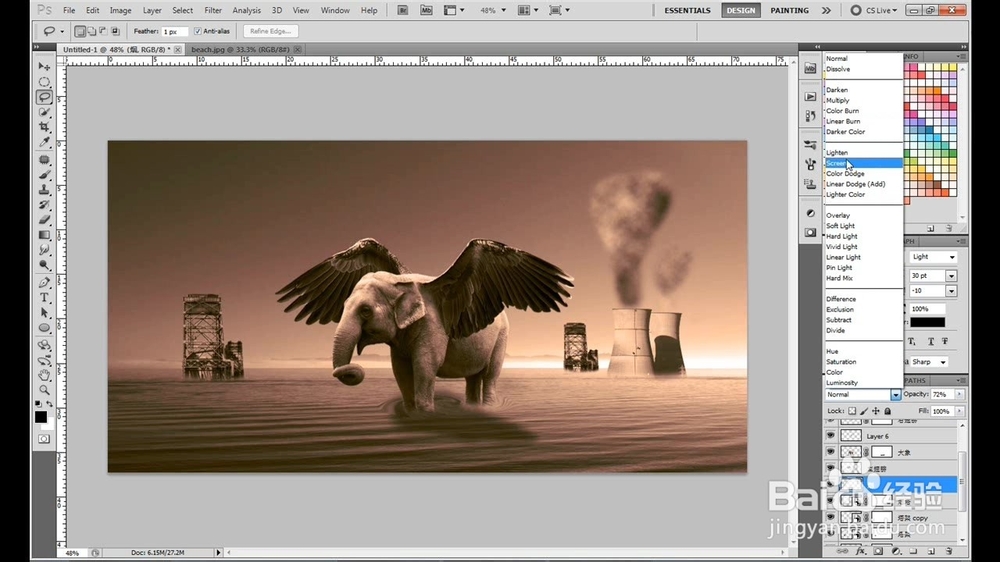Viewport: 1000px width, 562px height.
Task: Launch Mini Bridge from application bar
Action: point(426,10)
